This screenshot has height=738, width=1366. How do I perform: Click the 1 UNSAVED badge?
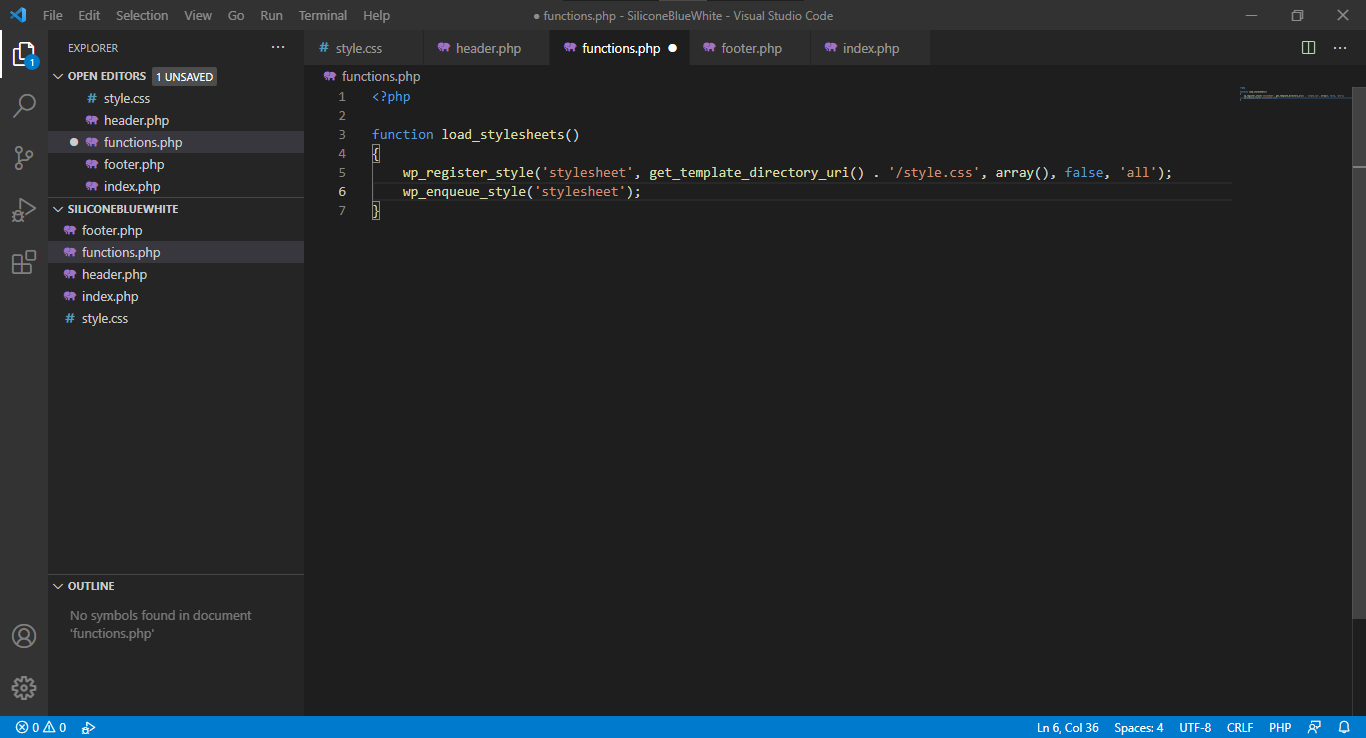click(184, 76)
